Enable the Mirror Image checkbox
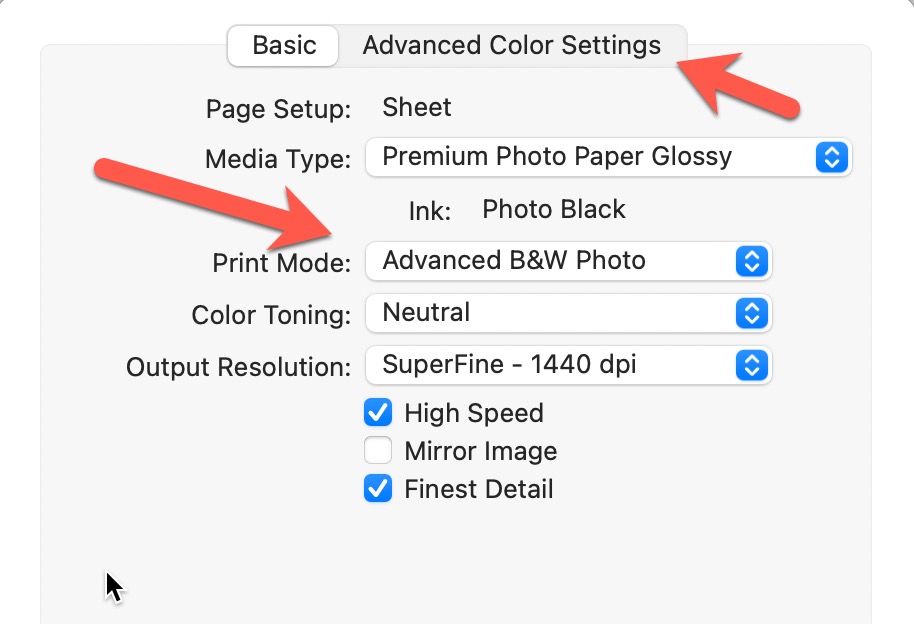This screenshot has width=914, height=624. [x=378, y=451]
